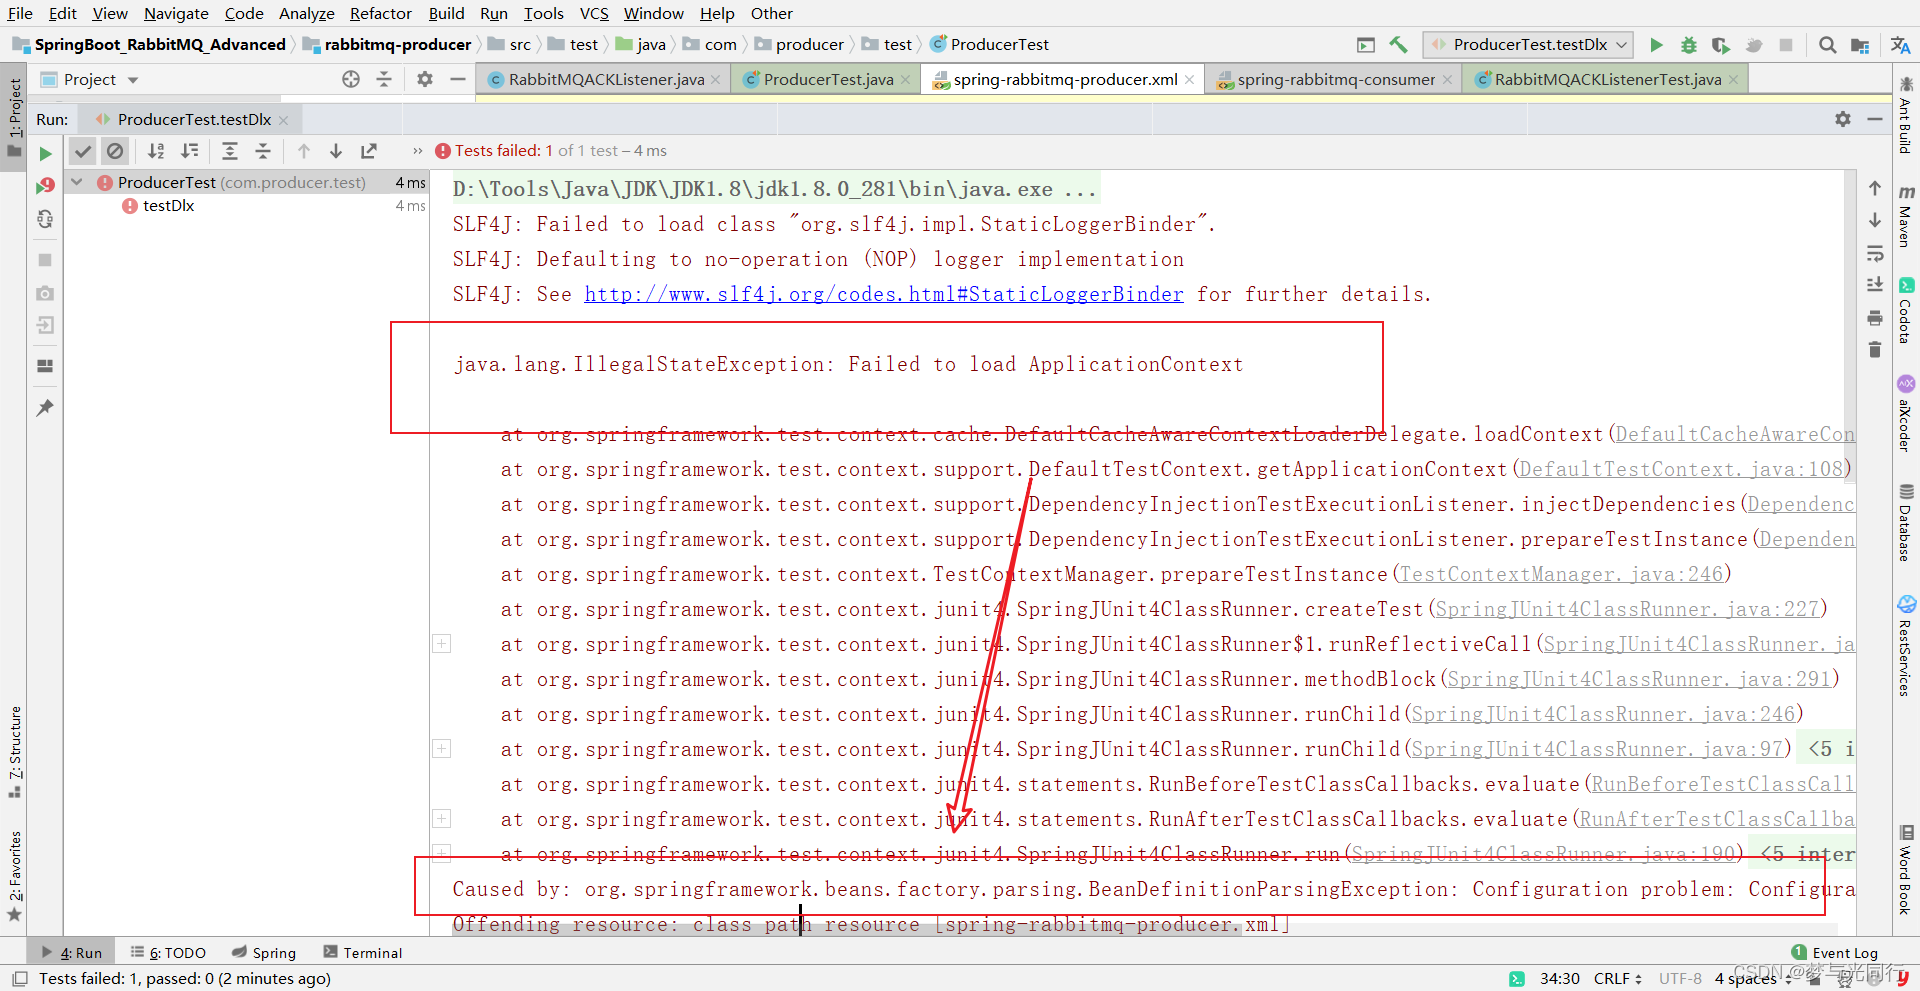Screen dimensions: 1920x991
Task: Open SpringJUnit4ClassRunner.java:227 link
Action: [x=1627, y=609]
